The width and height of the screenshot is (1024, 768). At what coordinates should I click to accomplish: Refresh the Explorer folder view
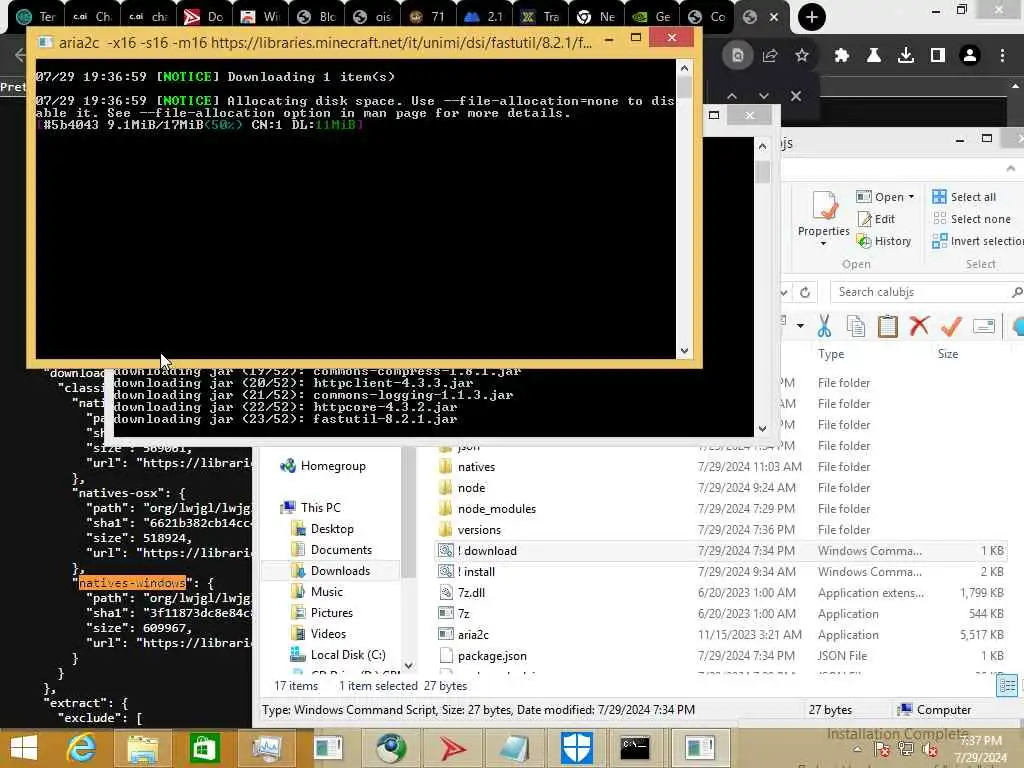[x=805, y=292]
